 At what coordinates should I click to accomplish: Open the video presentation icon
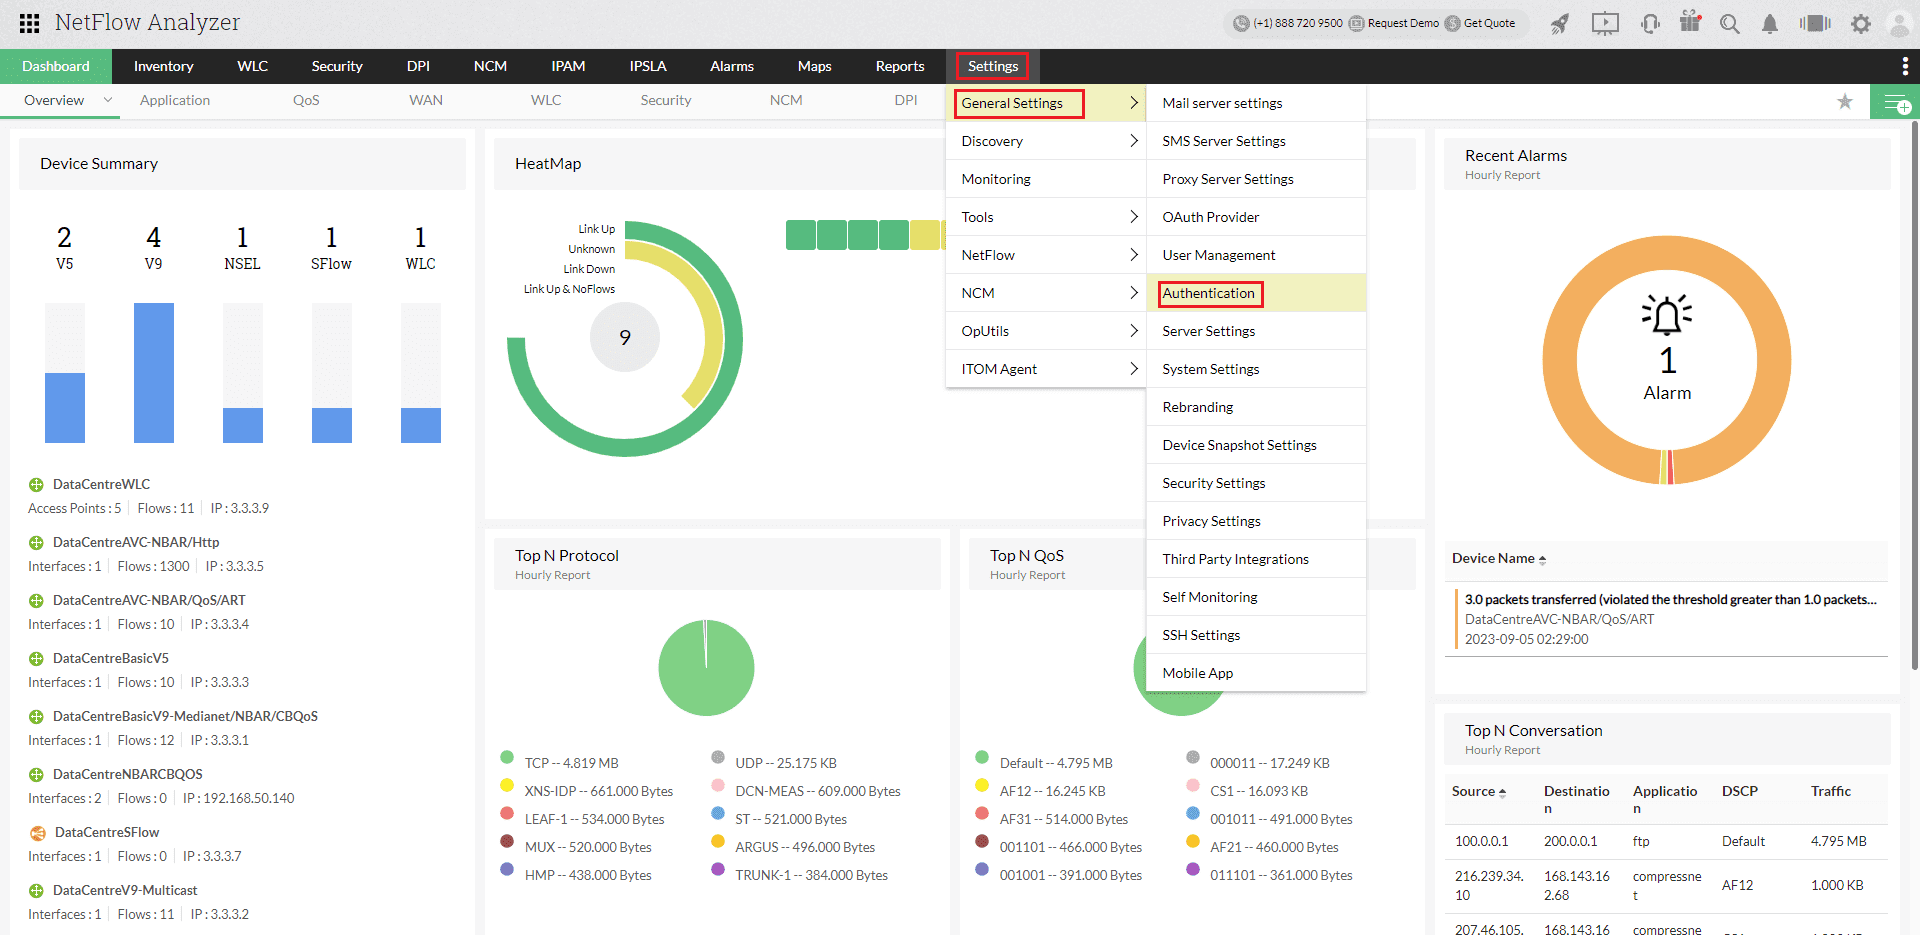[x=1605, y=23]
